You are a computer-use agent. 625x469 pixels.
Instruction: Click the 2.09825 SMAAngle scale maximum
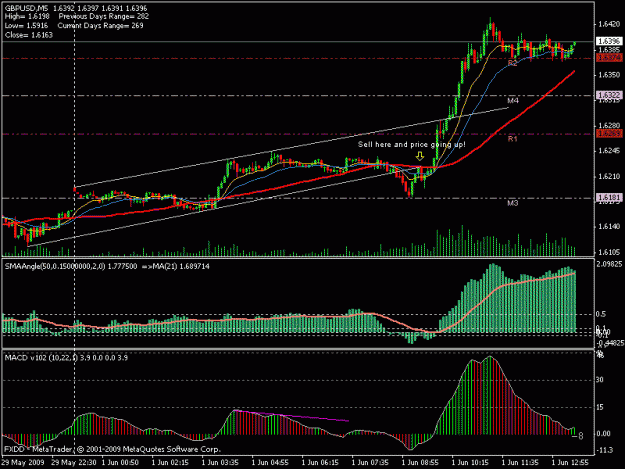click(x=609, y=264)
